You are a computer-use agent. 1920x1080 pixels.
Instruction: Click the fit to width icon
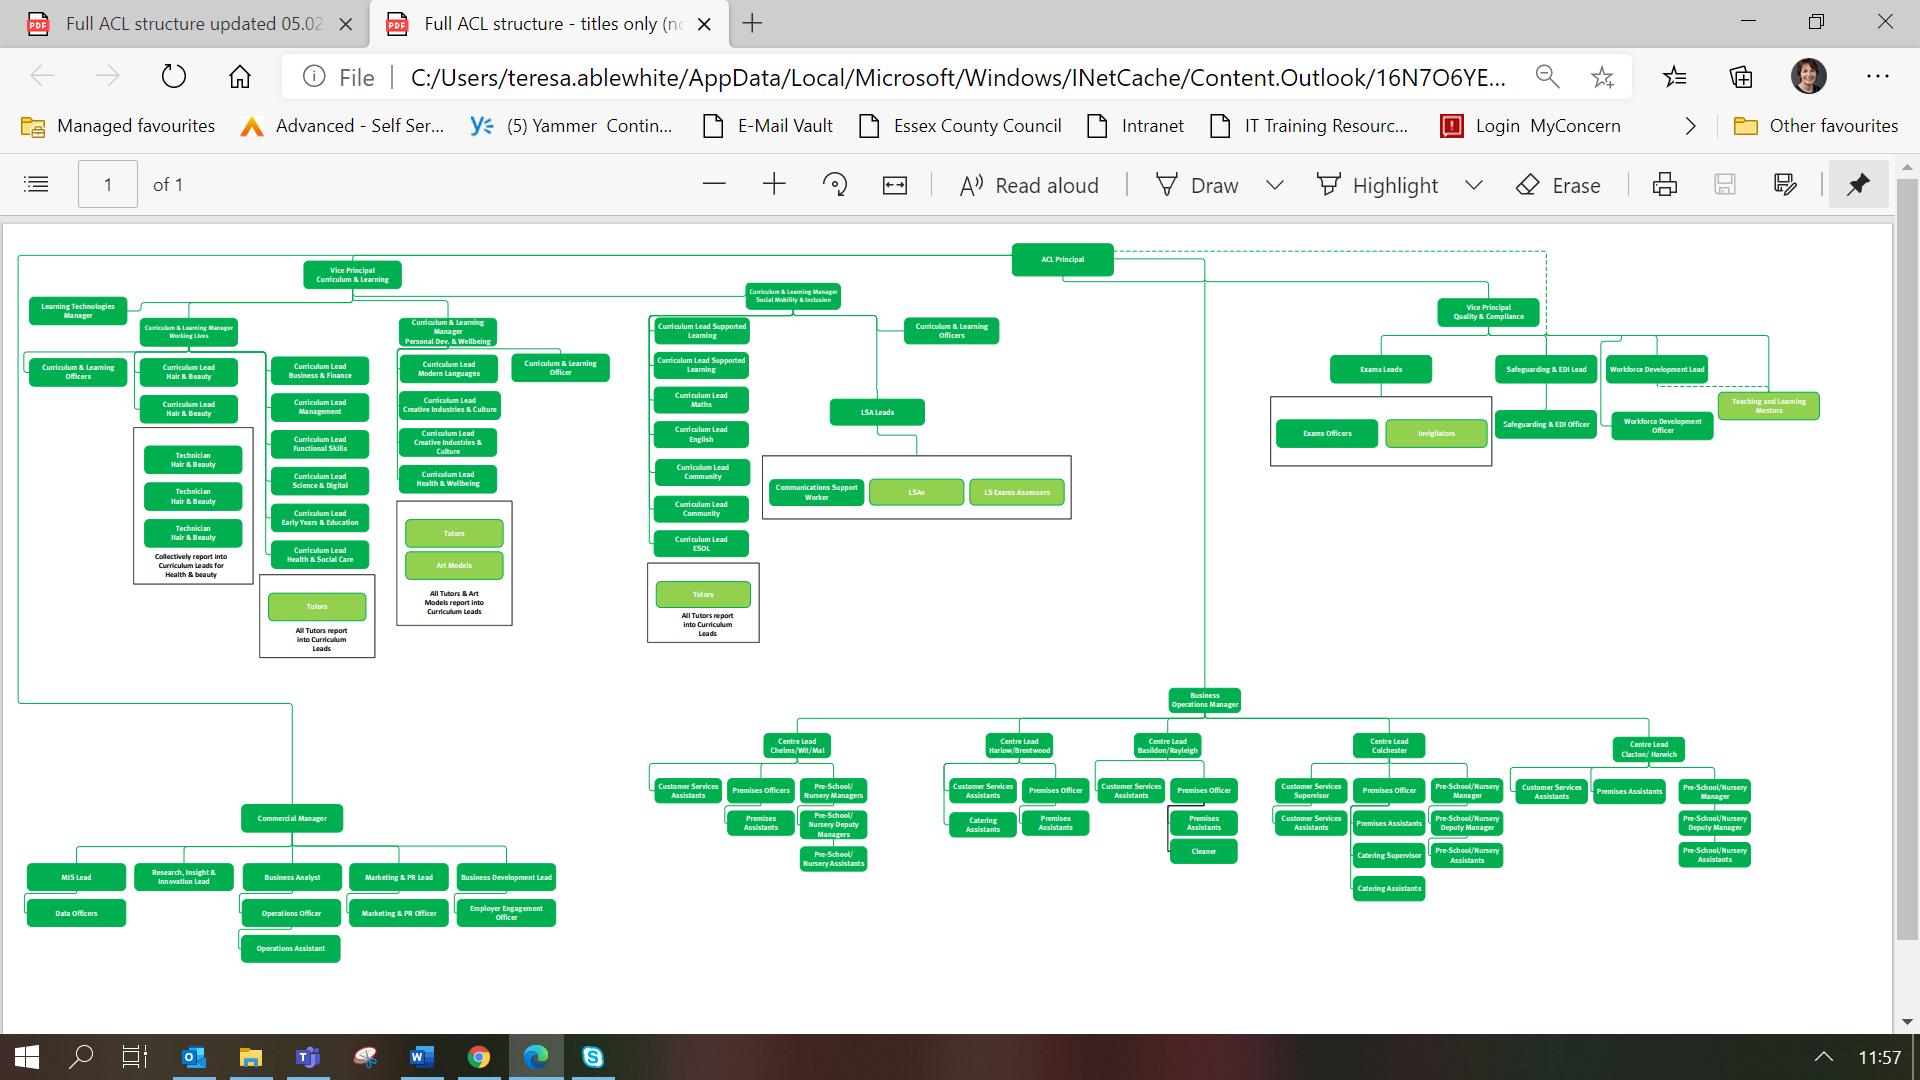(x=895, y=185)
